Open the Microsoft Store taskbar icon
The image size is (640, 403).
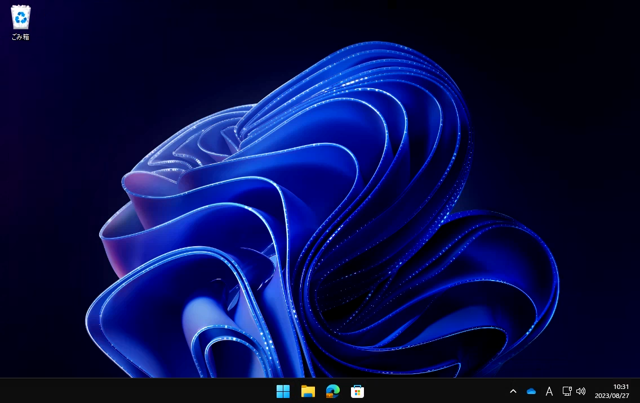tap(357, 391)
